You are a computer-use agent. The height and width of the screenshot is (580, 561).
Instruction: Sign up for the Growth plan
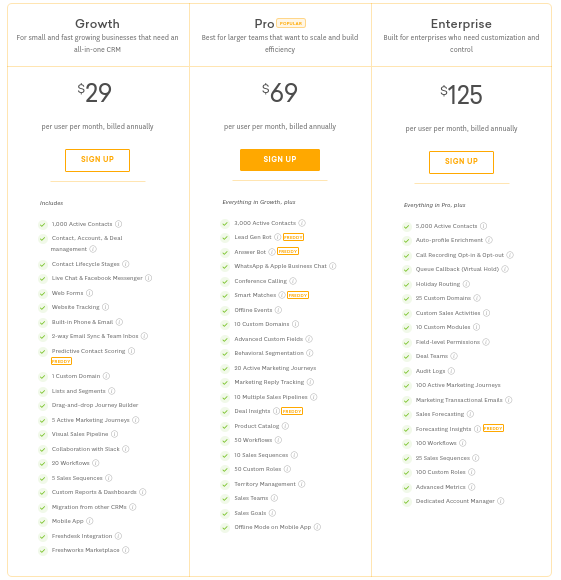[x=97, y=160]
